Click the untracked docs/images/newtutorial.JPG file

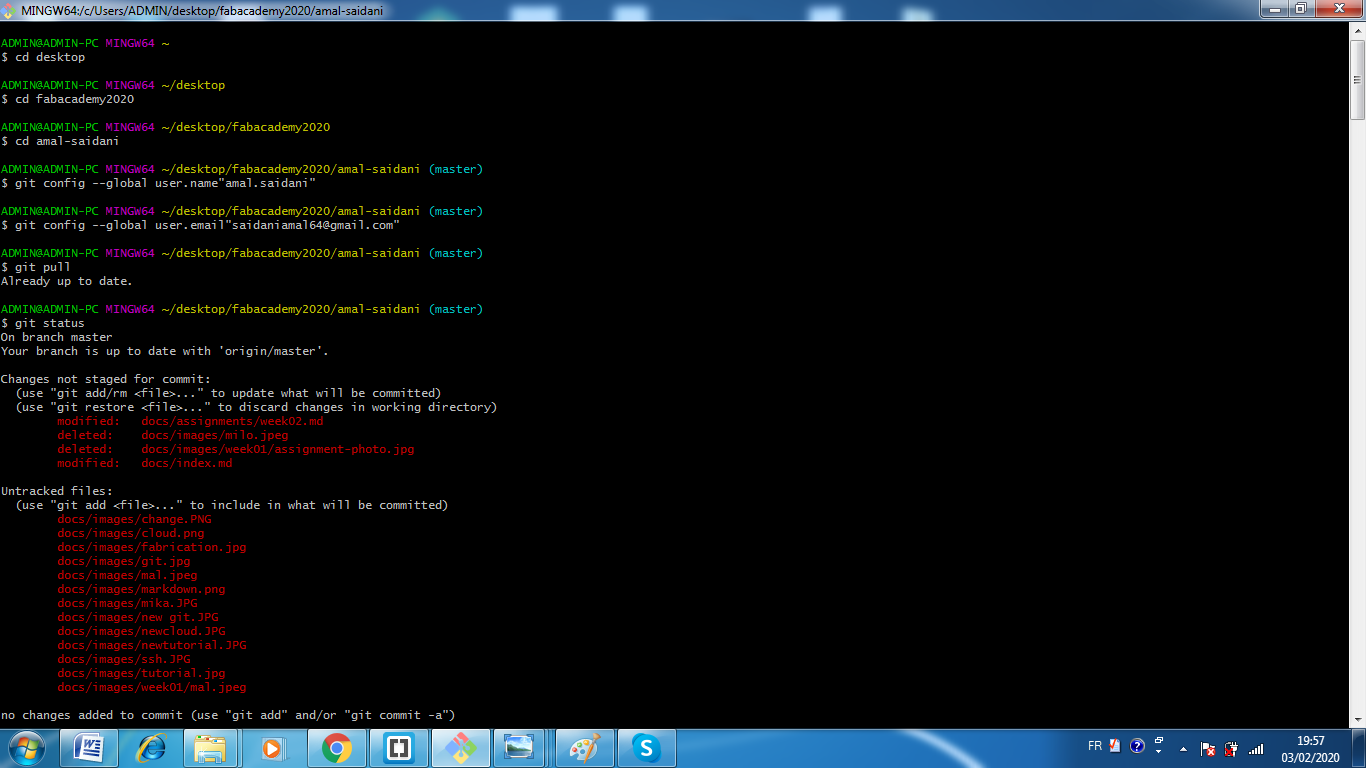tap(151, 645)
